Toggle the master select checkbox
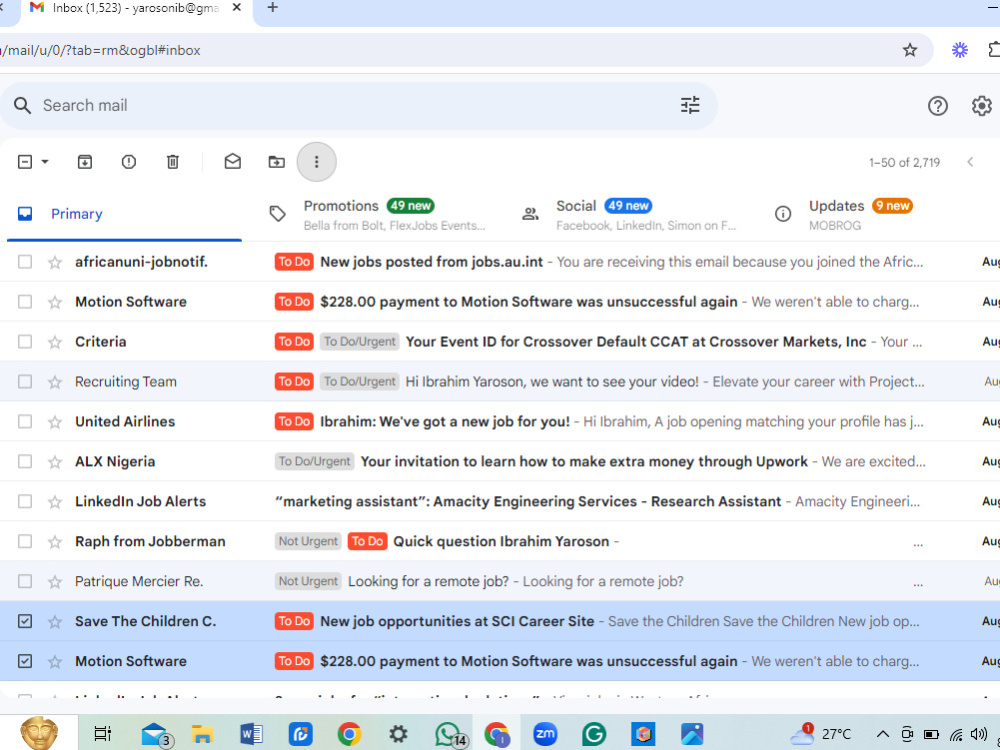Image resolution: width=1000 pixels, height=750 pixels. [x=25, y=162]
